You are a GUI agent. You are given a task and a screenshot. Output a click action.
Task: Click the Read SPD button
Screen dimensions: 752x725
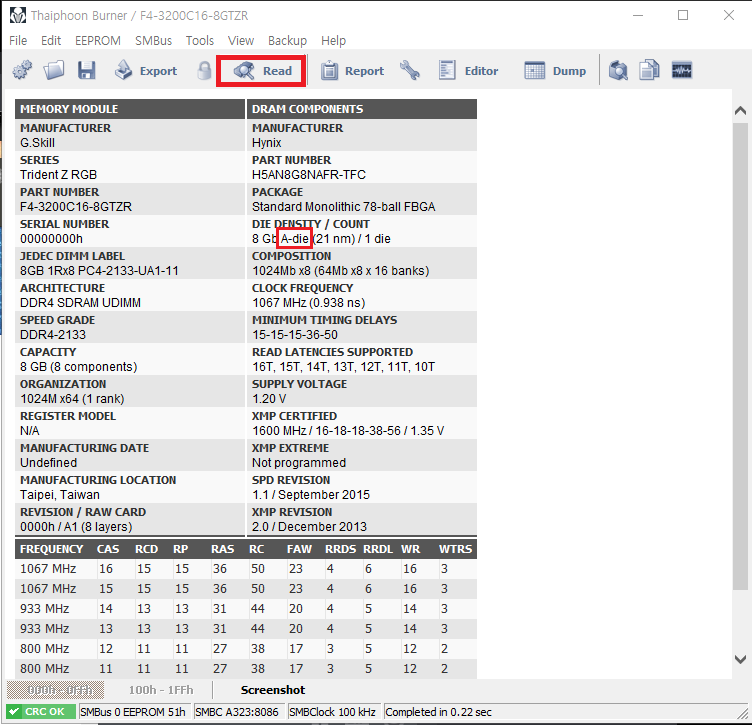[x=262, y=71]
